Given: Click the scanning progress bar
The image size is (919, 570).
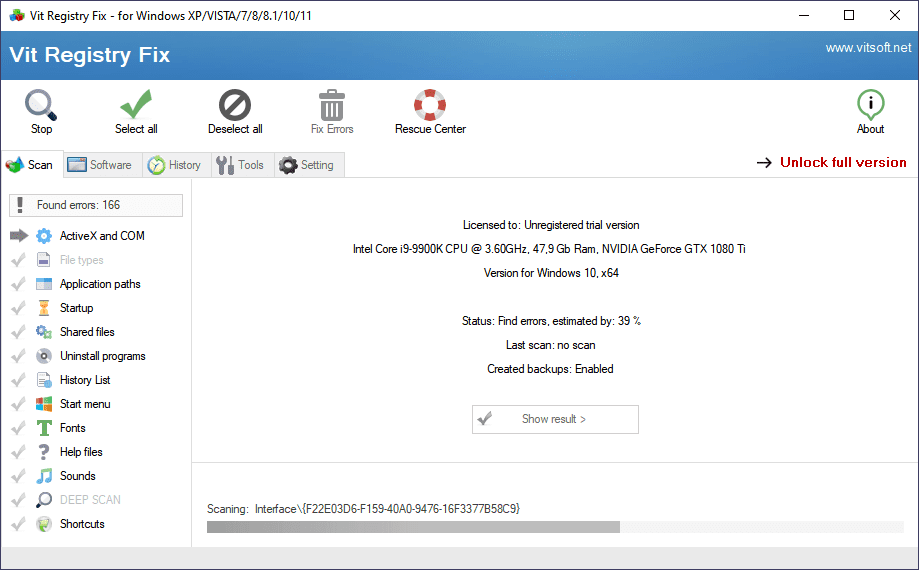Looking at the screenshot, I should coord(555,527).
